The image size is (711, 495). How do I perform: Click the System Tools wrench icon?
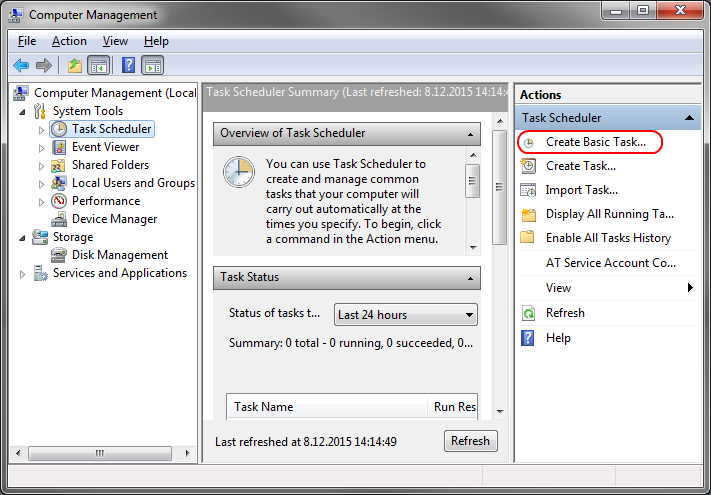click(40, 111)
